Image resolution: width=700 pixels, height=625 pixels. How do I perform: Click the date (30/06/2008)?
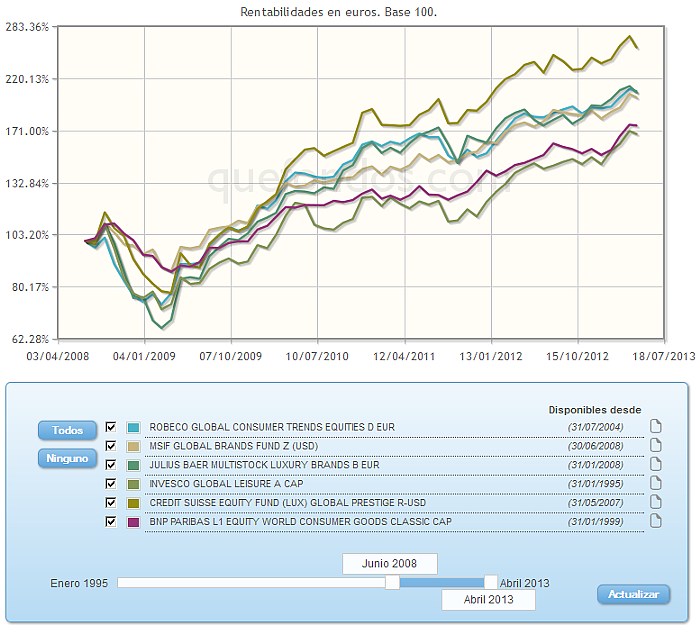tap(596, 446)
